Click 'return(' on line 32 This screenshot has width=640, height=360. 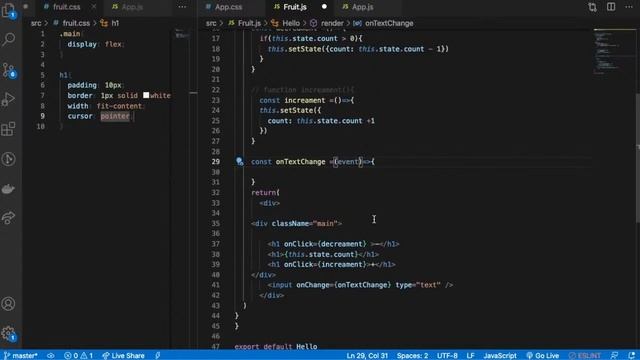(266, 192)
